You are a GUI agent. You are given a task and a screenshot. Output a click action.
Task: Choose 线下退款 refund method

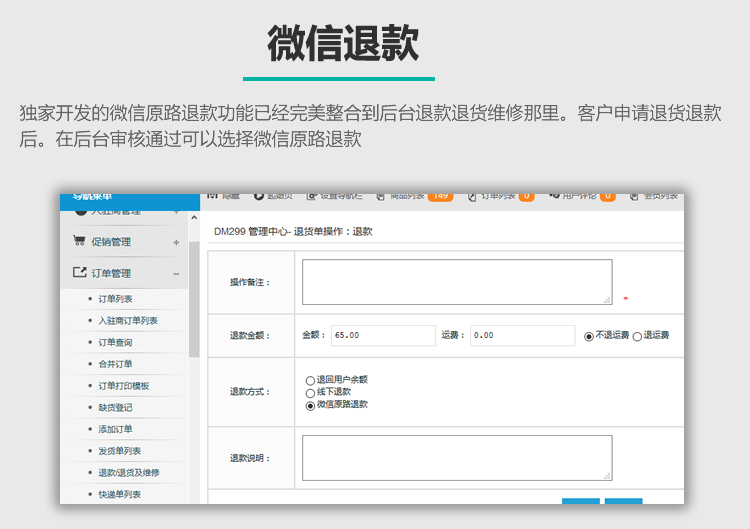[x=310, y=393]
